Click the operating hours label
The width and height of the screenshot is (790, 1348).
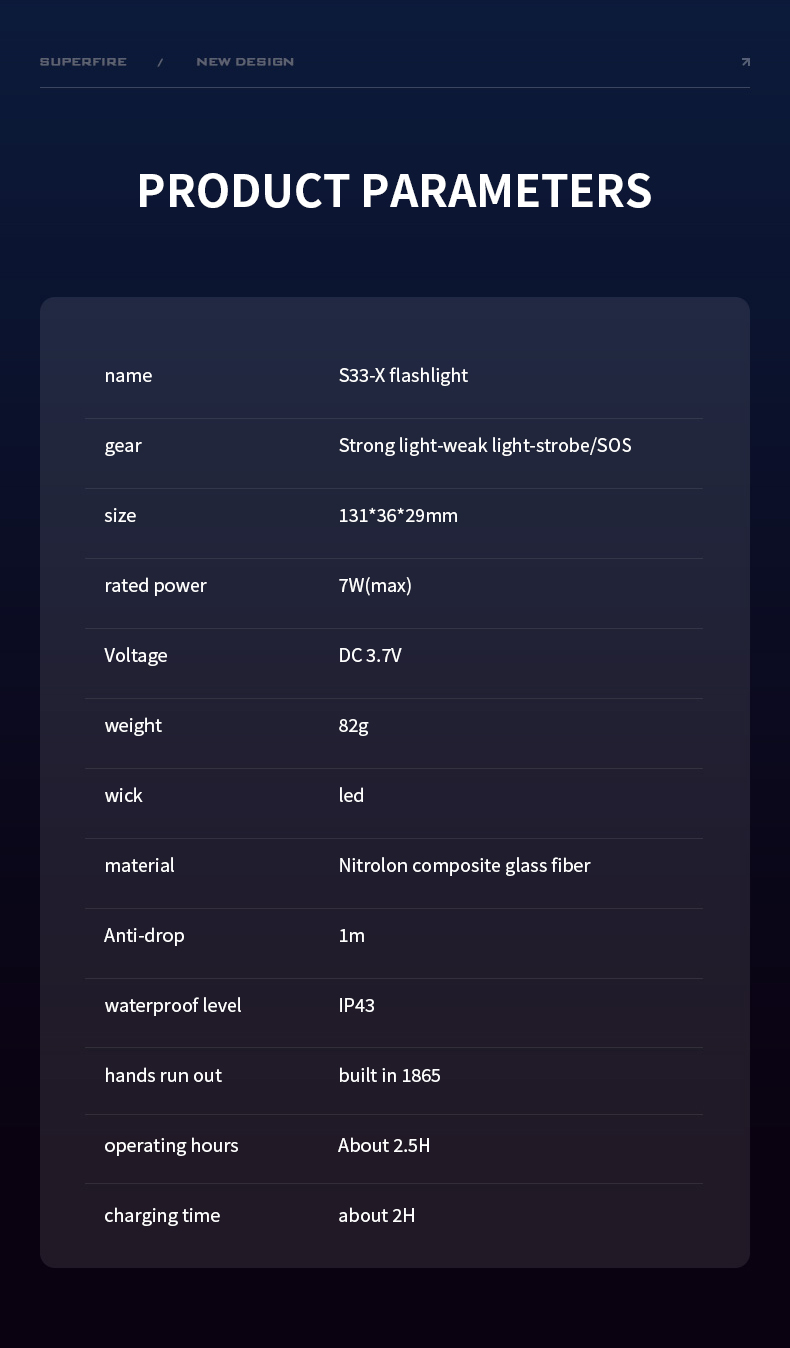pyautogui.click(x=171, y=1145)
